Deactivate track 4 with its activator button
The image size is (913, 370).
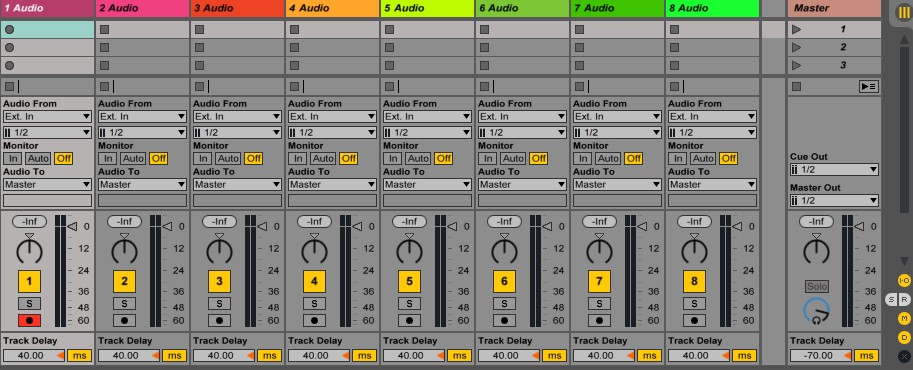[314, 282]
